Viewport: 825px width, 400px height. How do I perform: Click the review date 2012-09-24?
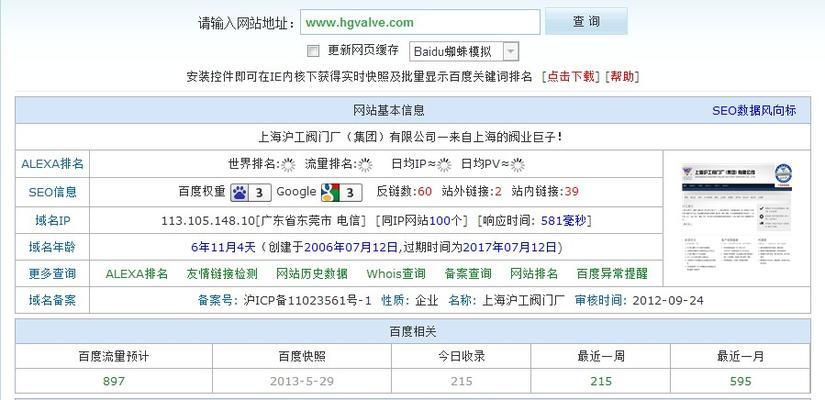[x=668, y=301]
